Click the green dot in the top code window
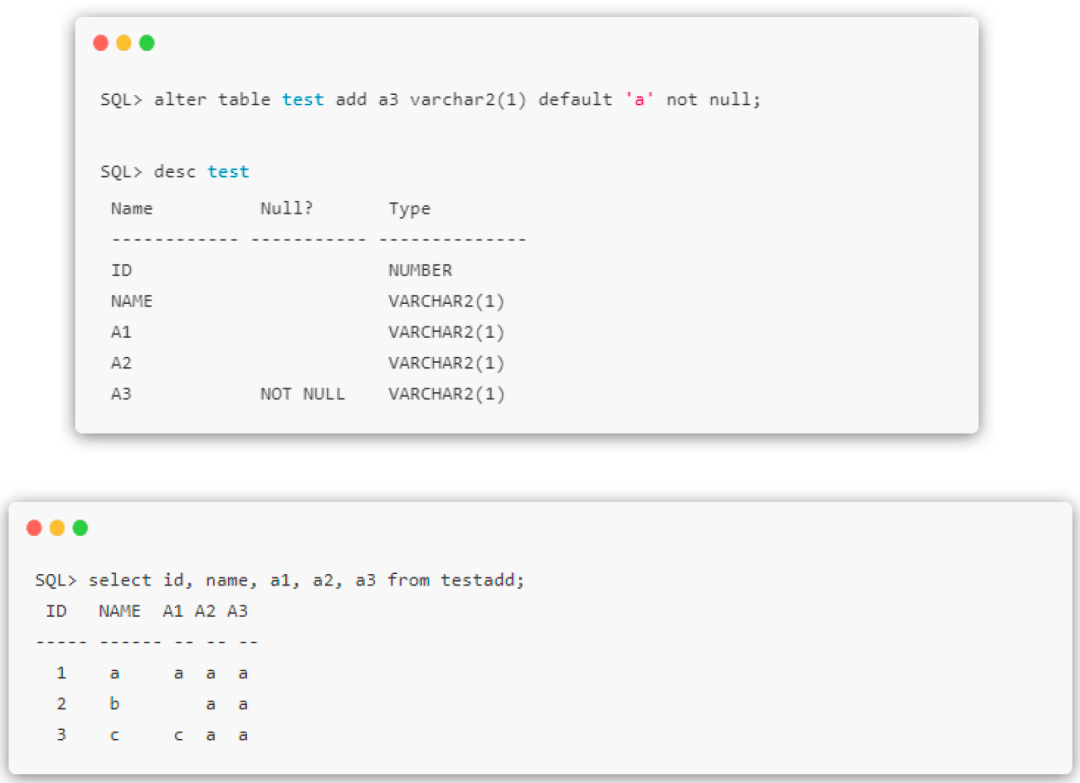 click(147, 43)
